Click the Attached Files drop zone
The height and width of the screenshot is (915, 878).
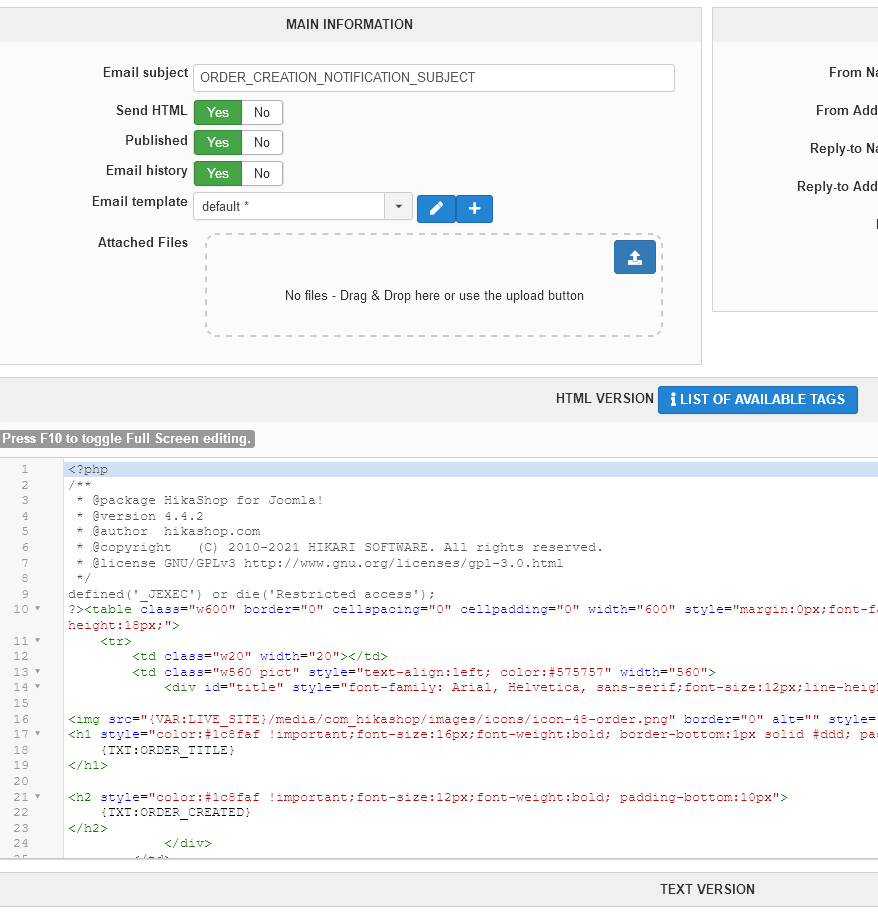click(x=433, y=295)
